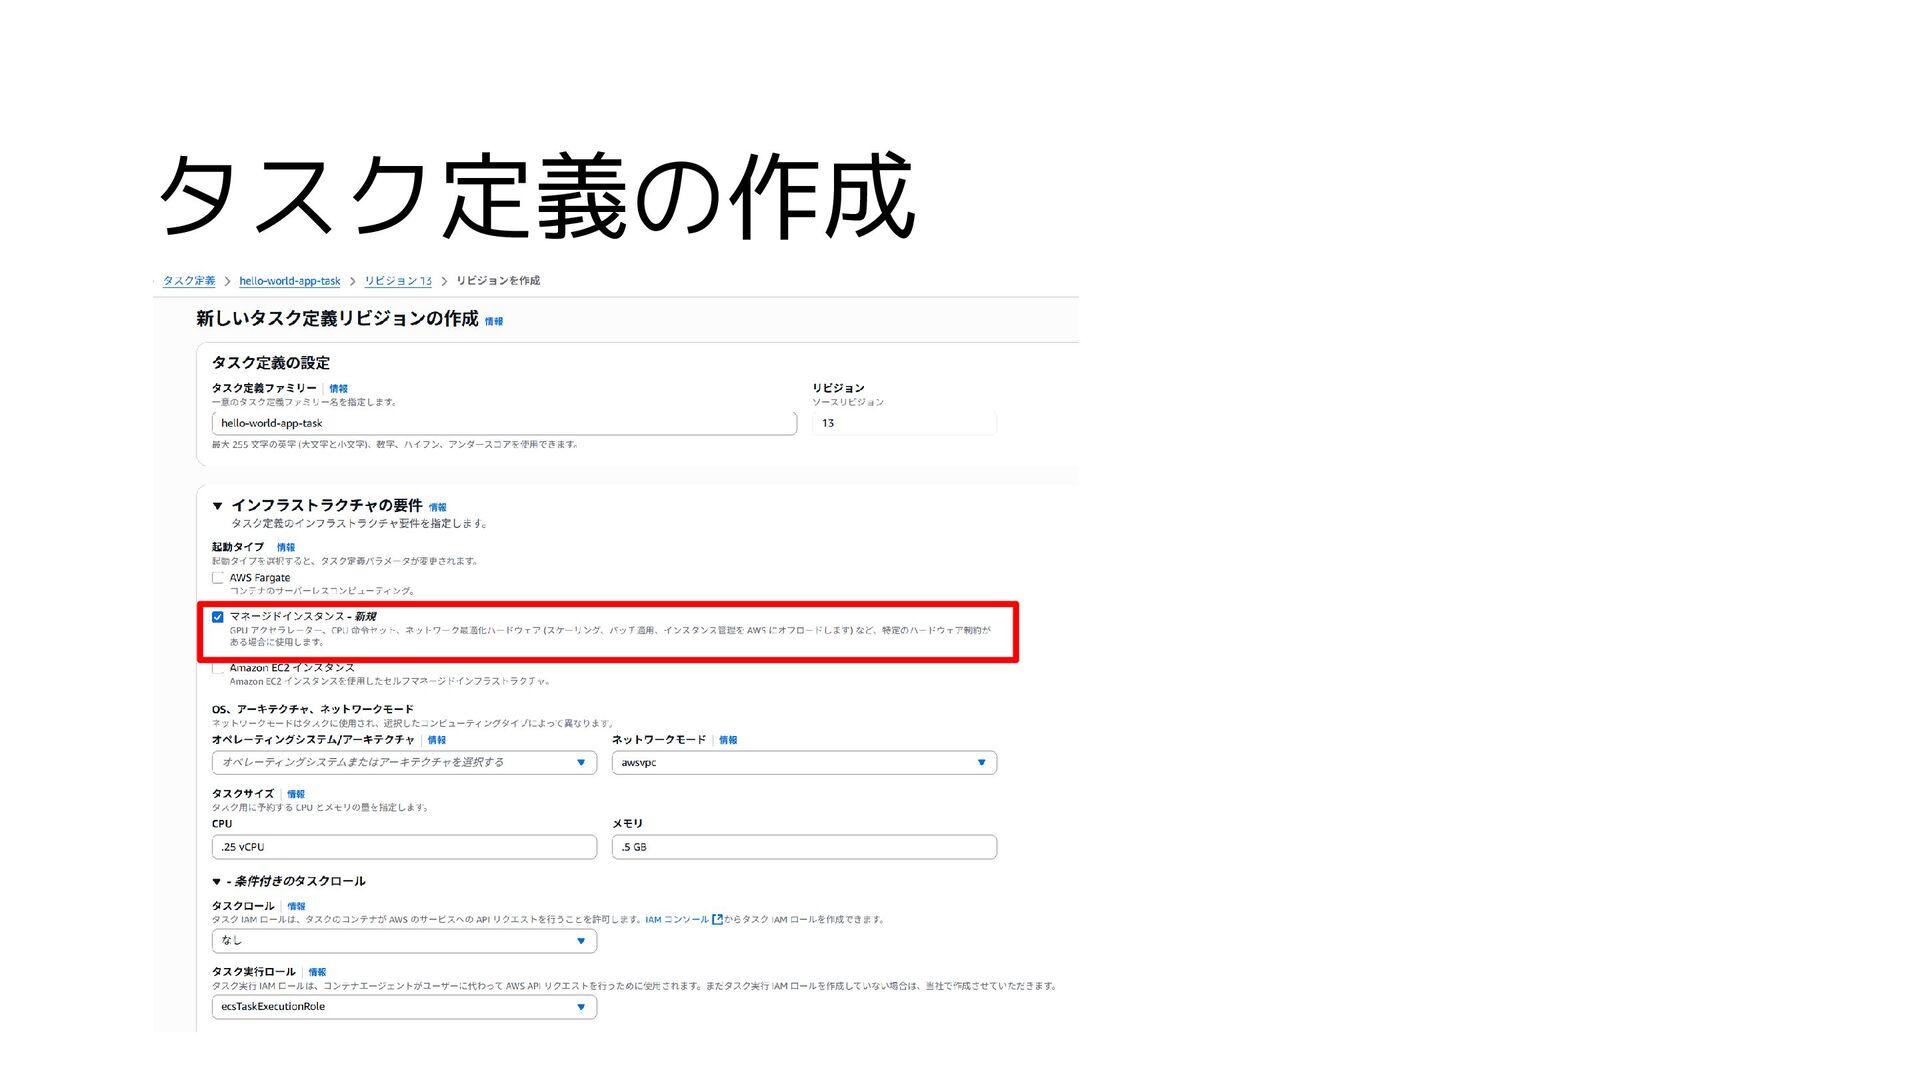Viewport: 1920px width, 1080px height.
Task: Click the external link icon beside IAM コンソール
Action: 717,920
